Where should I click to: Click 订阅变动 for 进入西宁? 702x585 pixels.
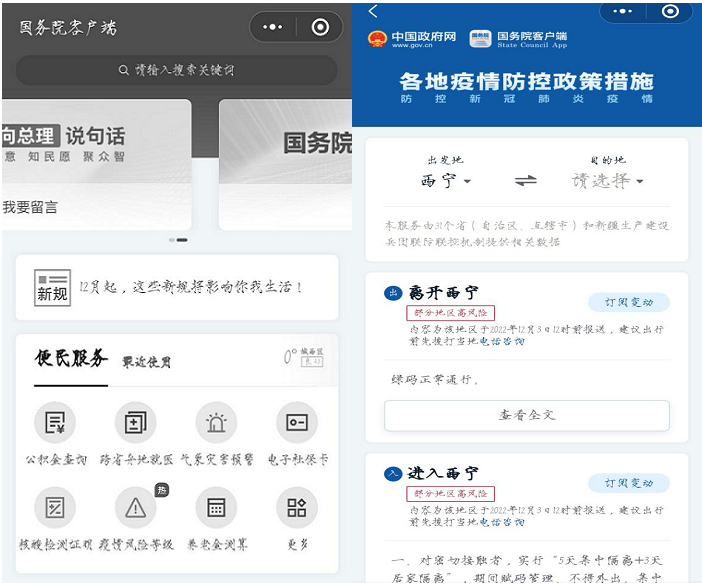629,483
